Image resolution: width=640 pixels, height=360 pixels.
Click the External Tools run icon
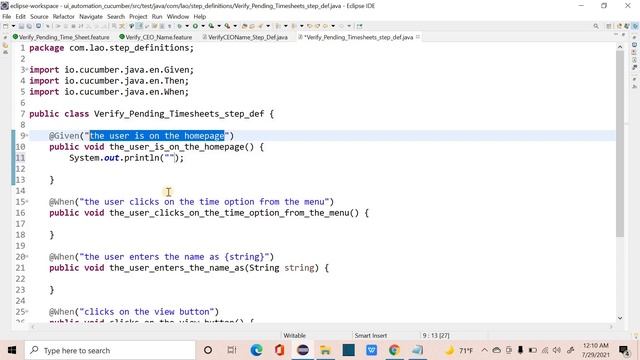(x=227, y=26)
